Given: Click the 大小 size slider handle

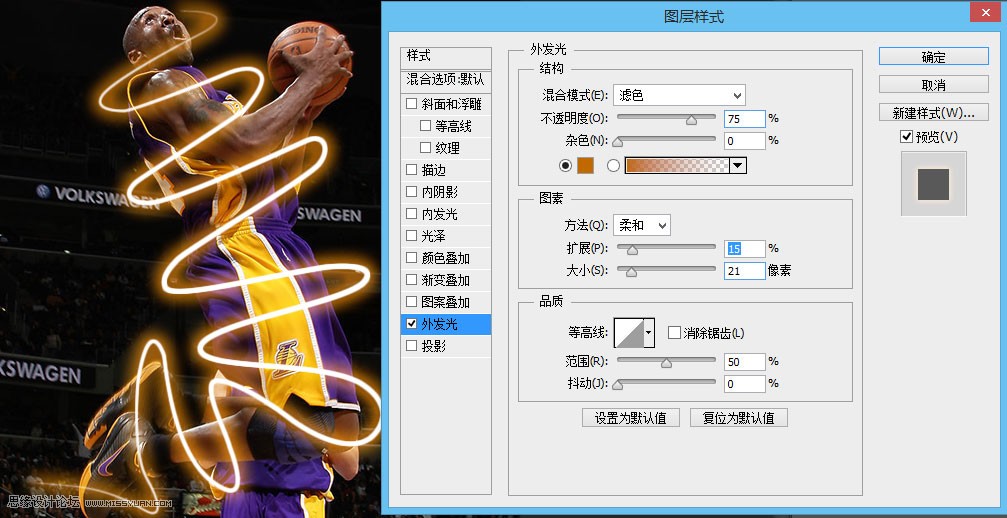Looking at the screenshot, I should 631,272.
